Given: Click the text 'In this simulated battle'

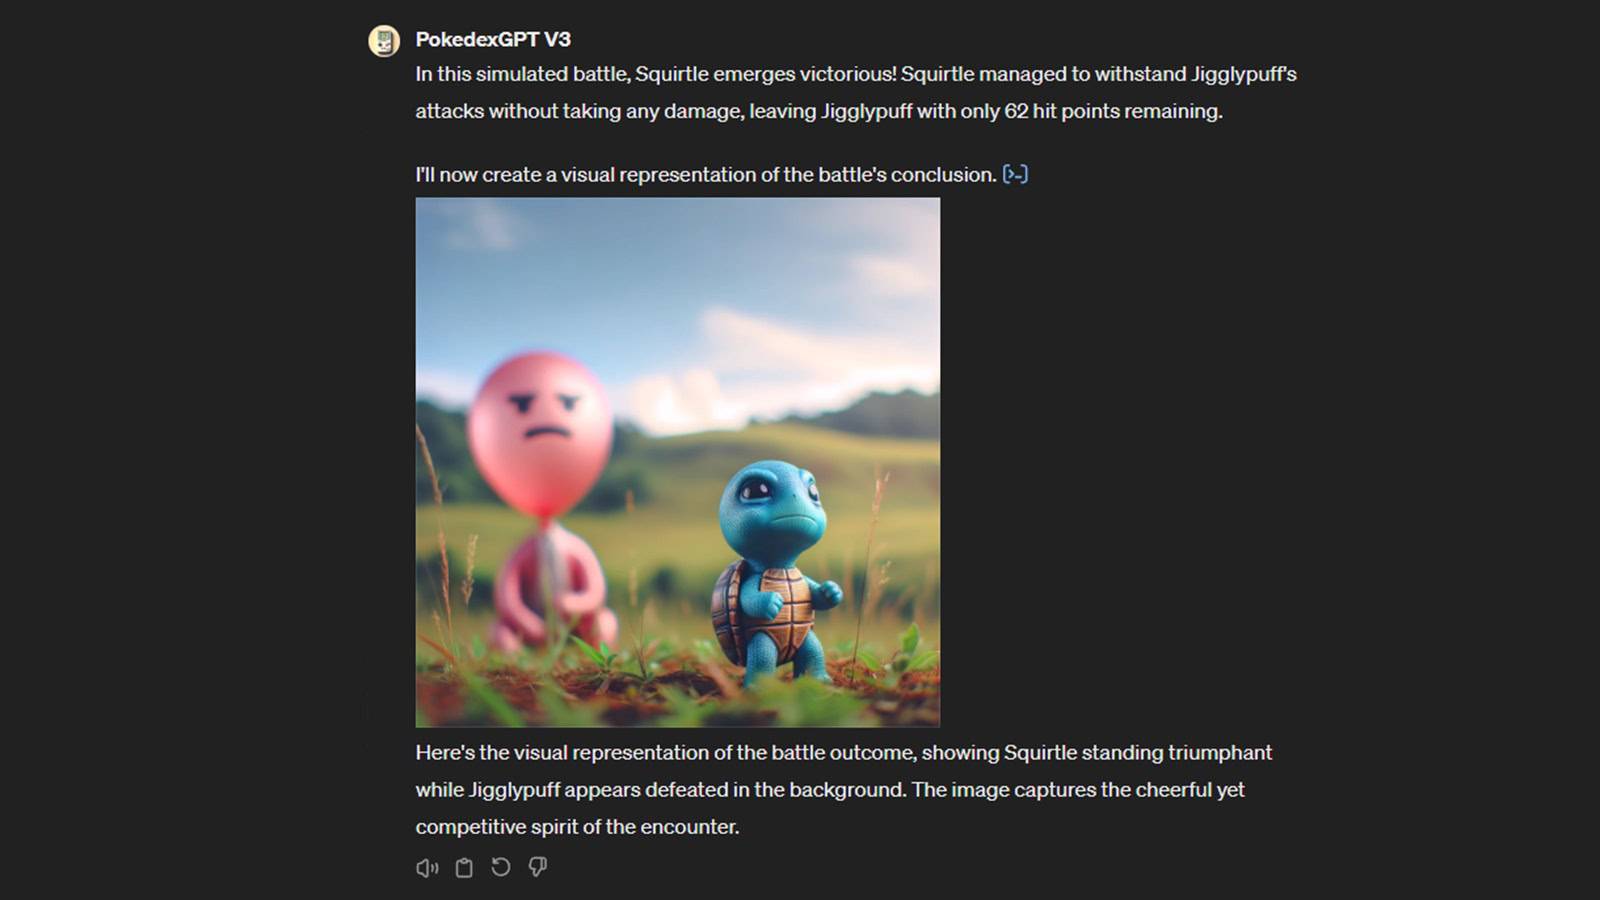Looking at the screenshot, I should coord(521,74).
